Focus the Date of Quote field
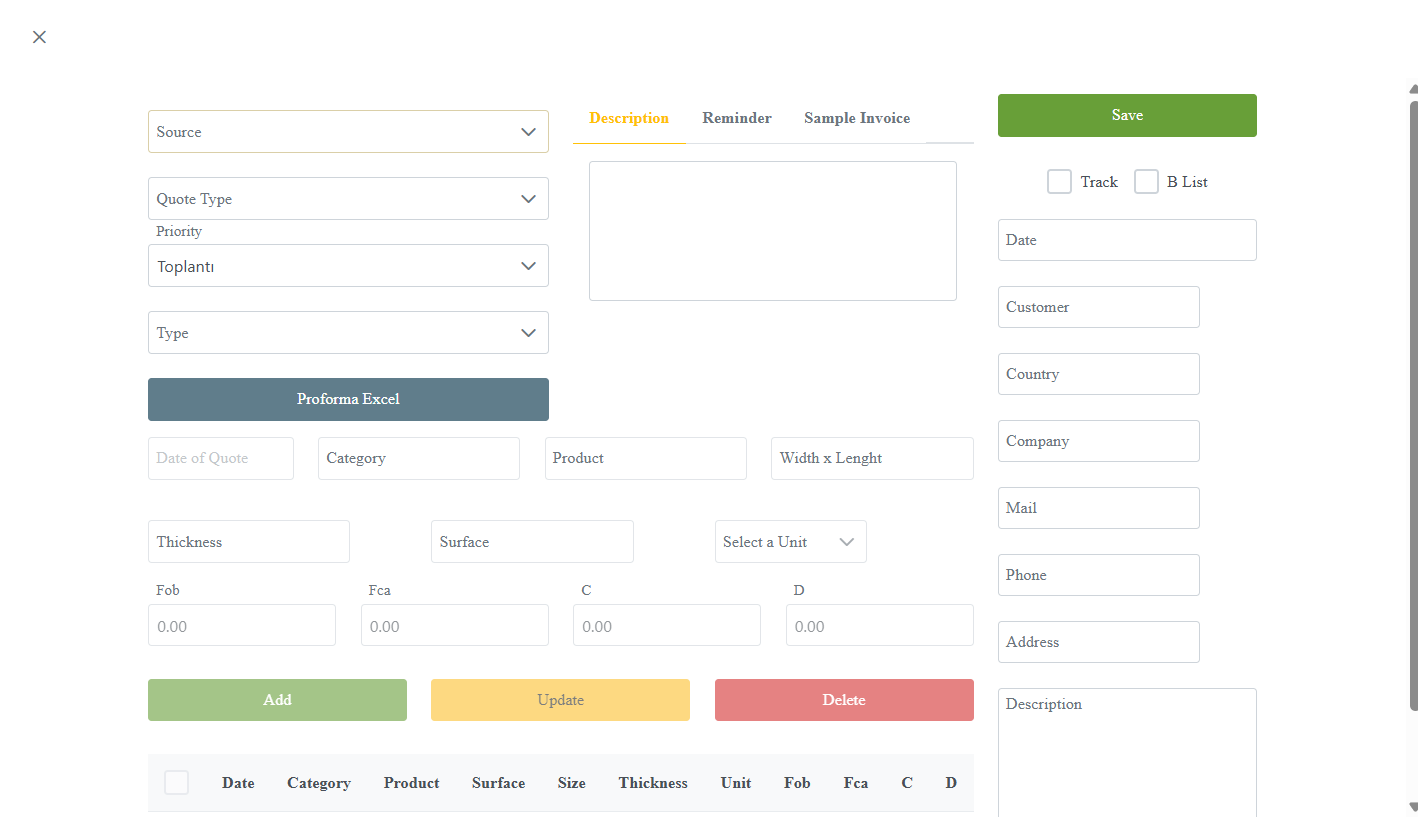The image size is (1418, 817). click(x=220, y=458)
